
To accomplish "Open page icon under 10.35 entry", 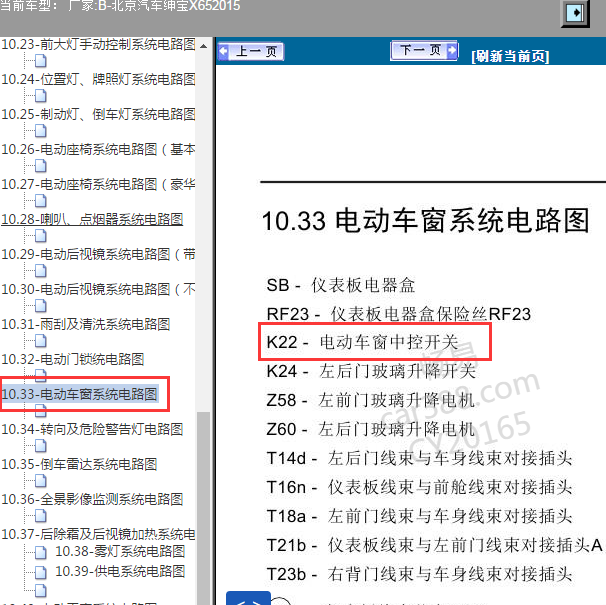I will [x=41, y=481].
